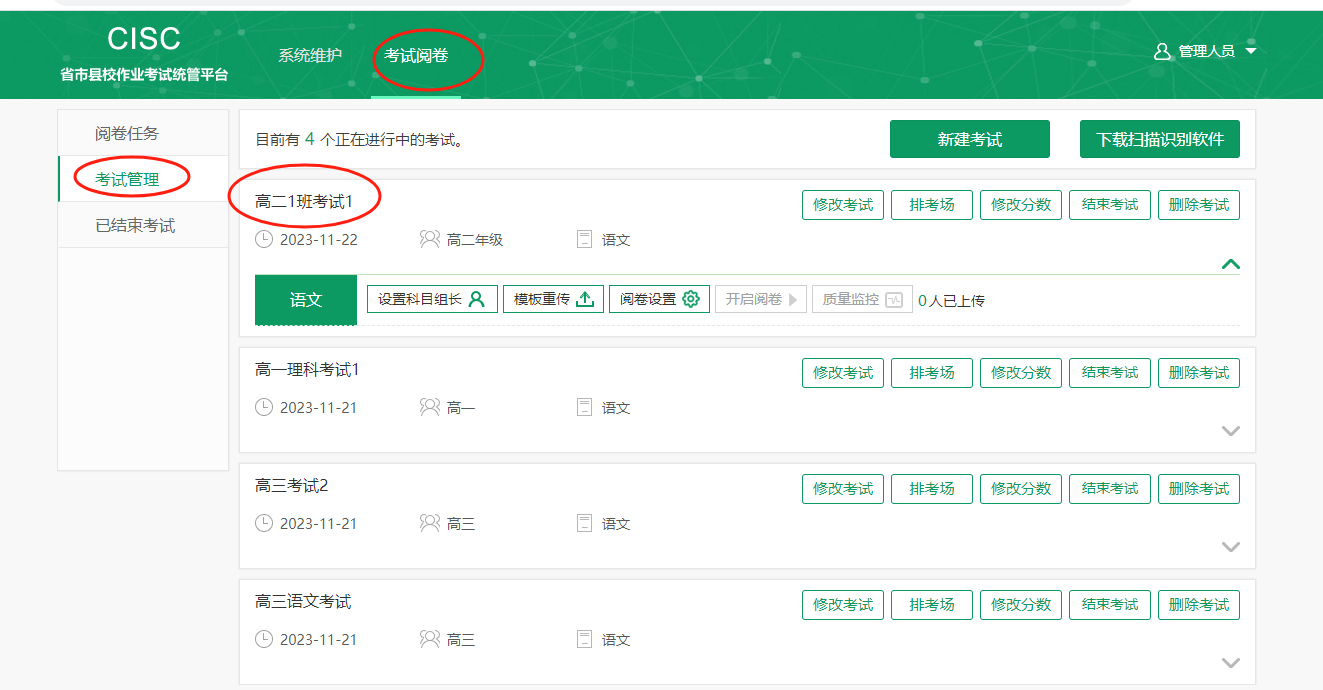This screenshot has width=1323, height=690.
Task: Click 删除考试 for 高三语文考试
Action: (x=1199, y=604)
